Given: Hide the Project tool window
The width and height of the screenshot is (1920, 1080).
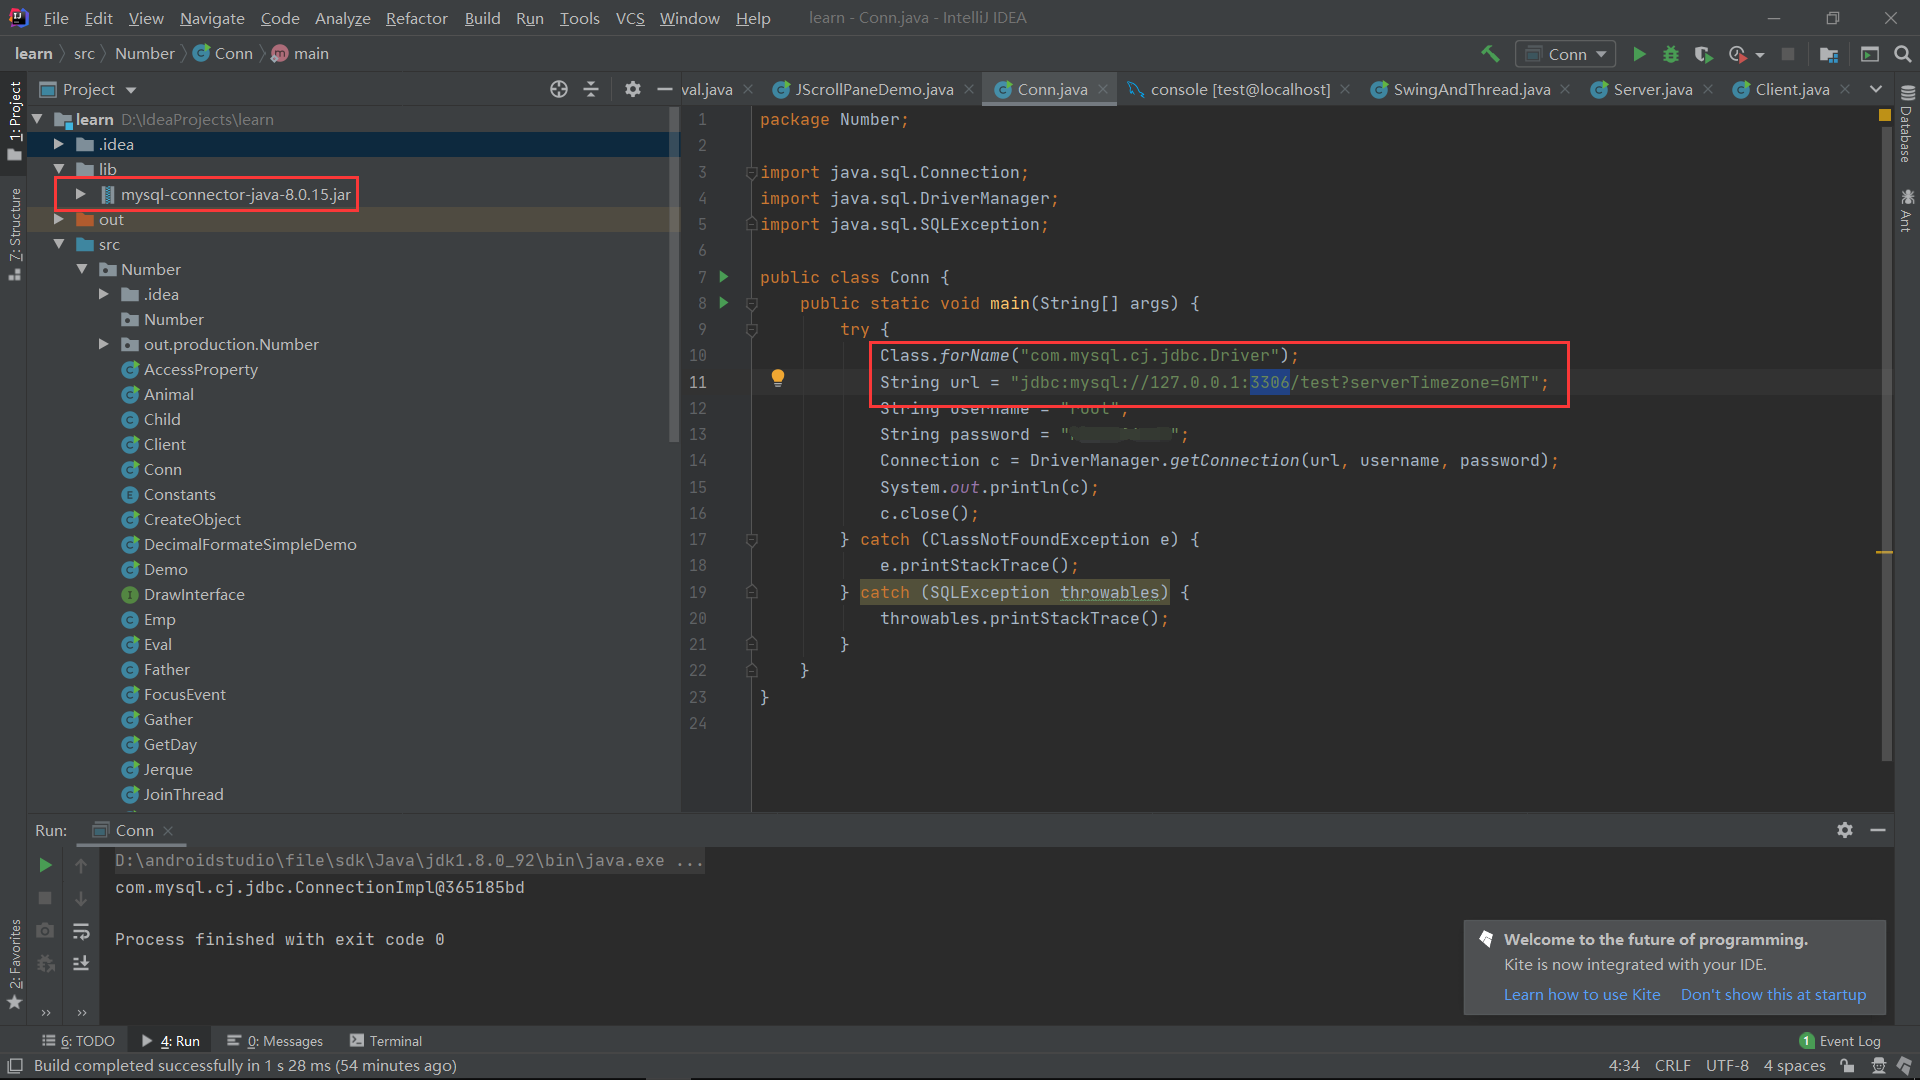Looking at the screenshot, I should (664, 89).
